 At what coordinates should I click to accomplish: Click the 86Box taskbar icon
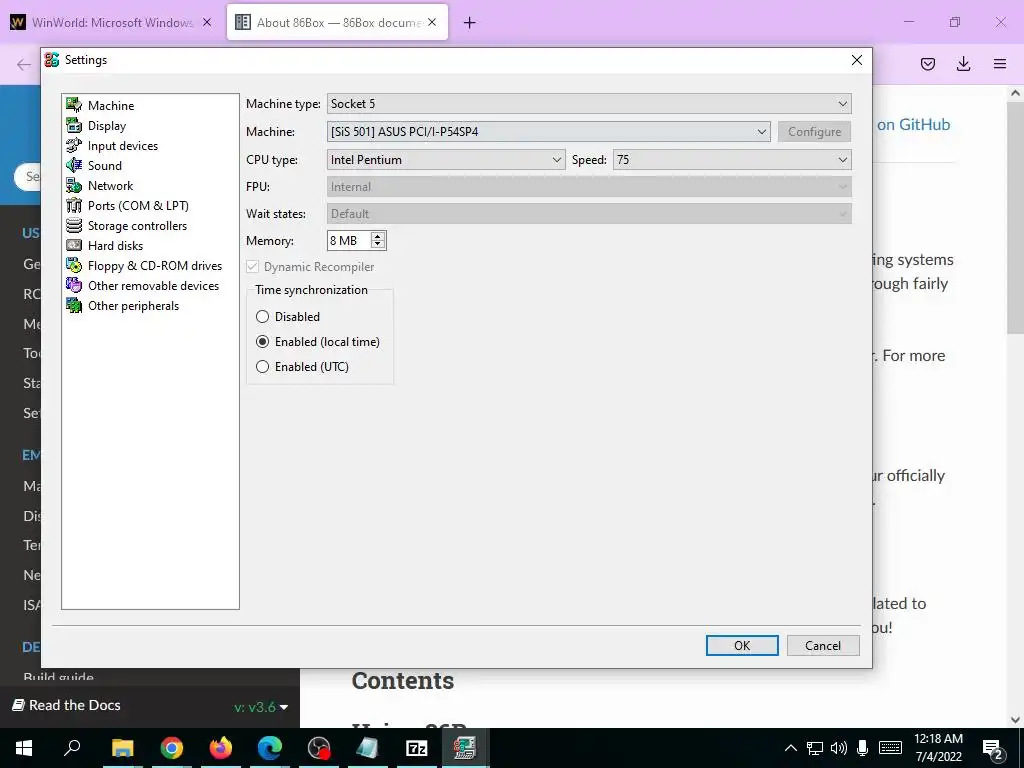465,748
